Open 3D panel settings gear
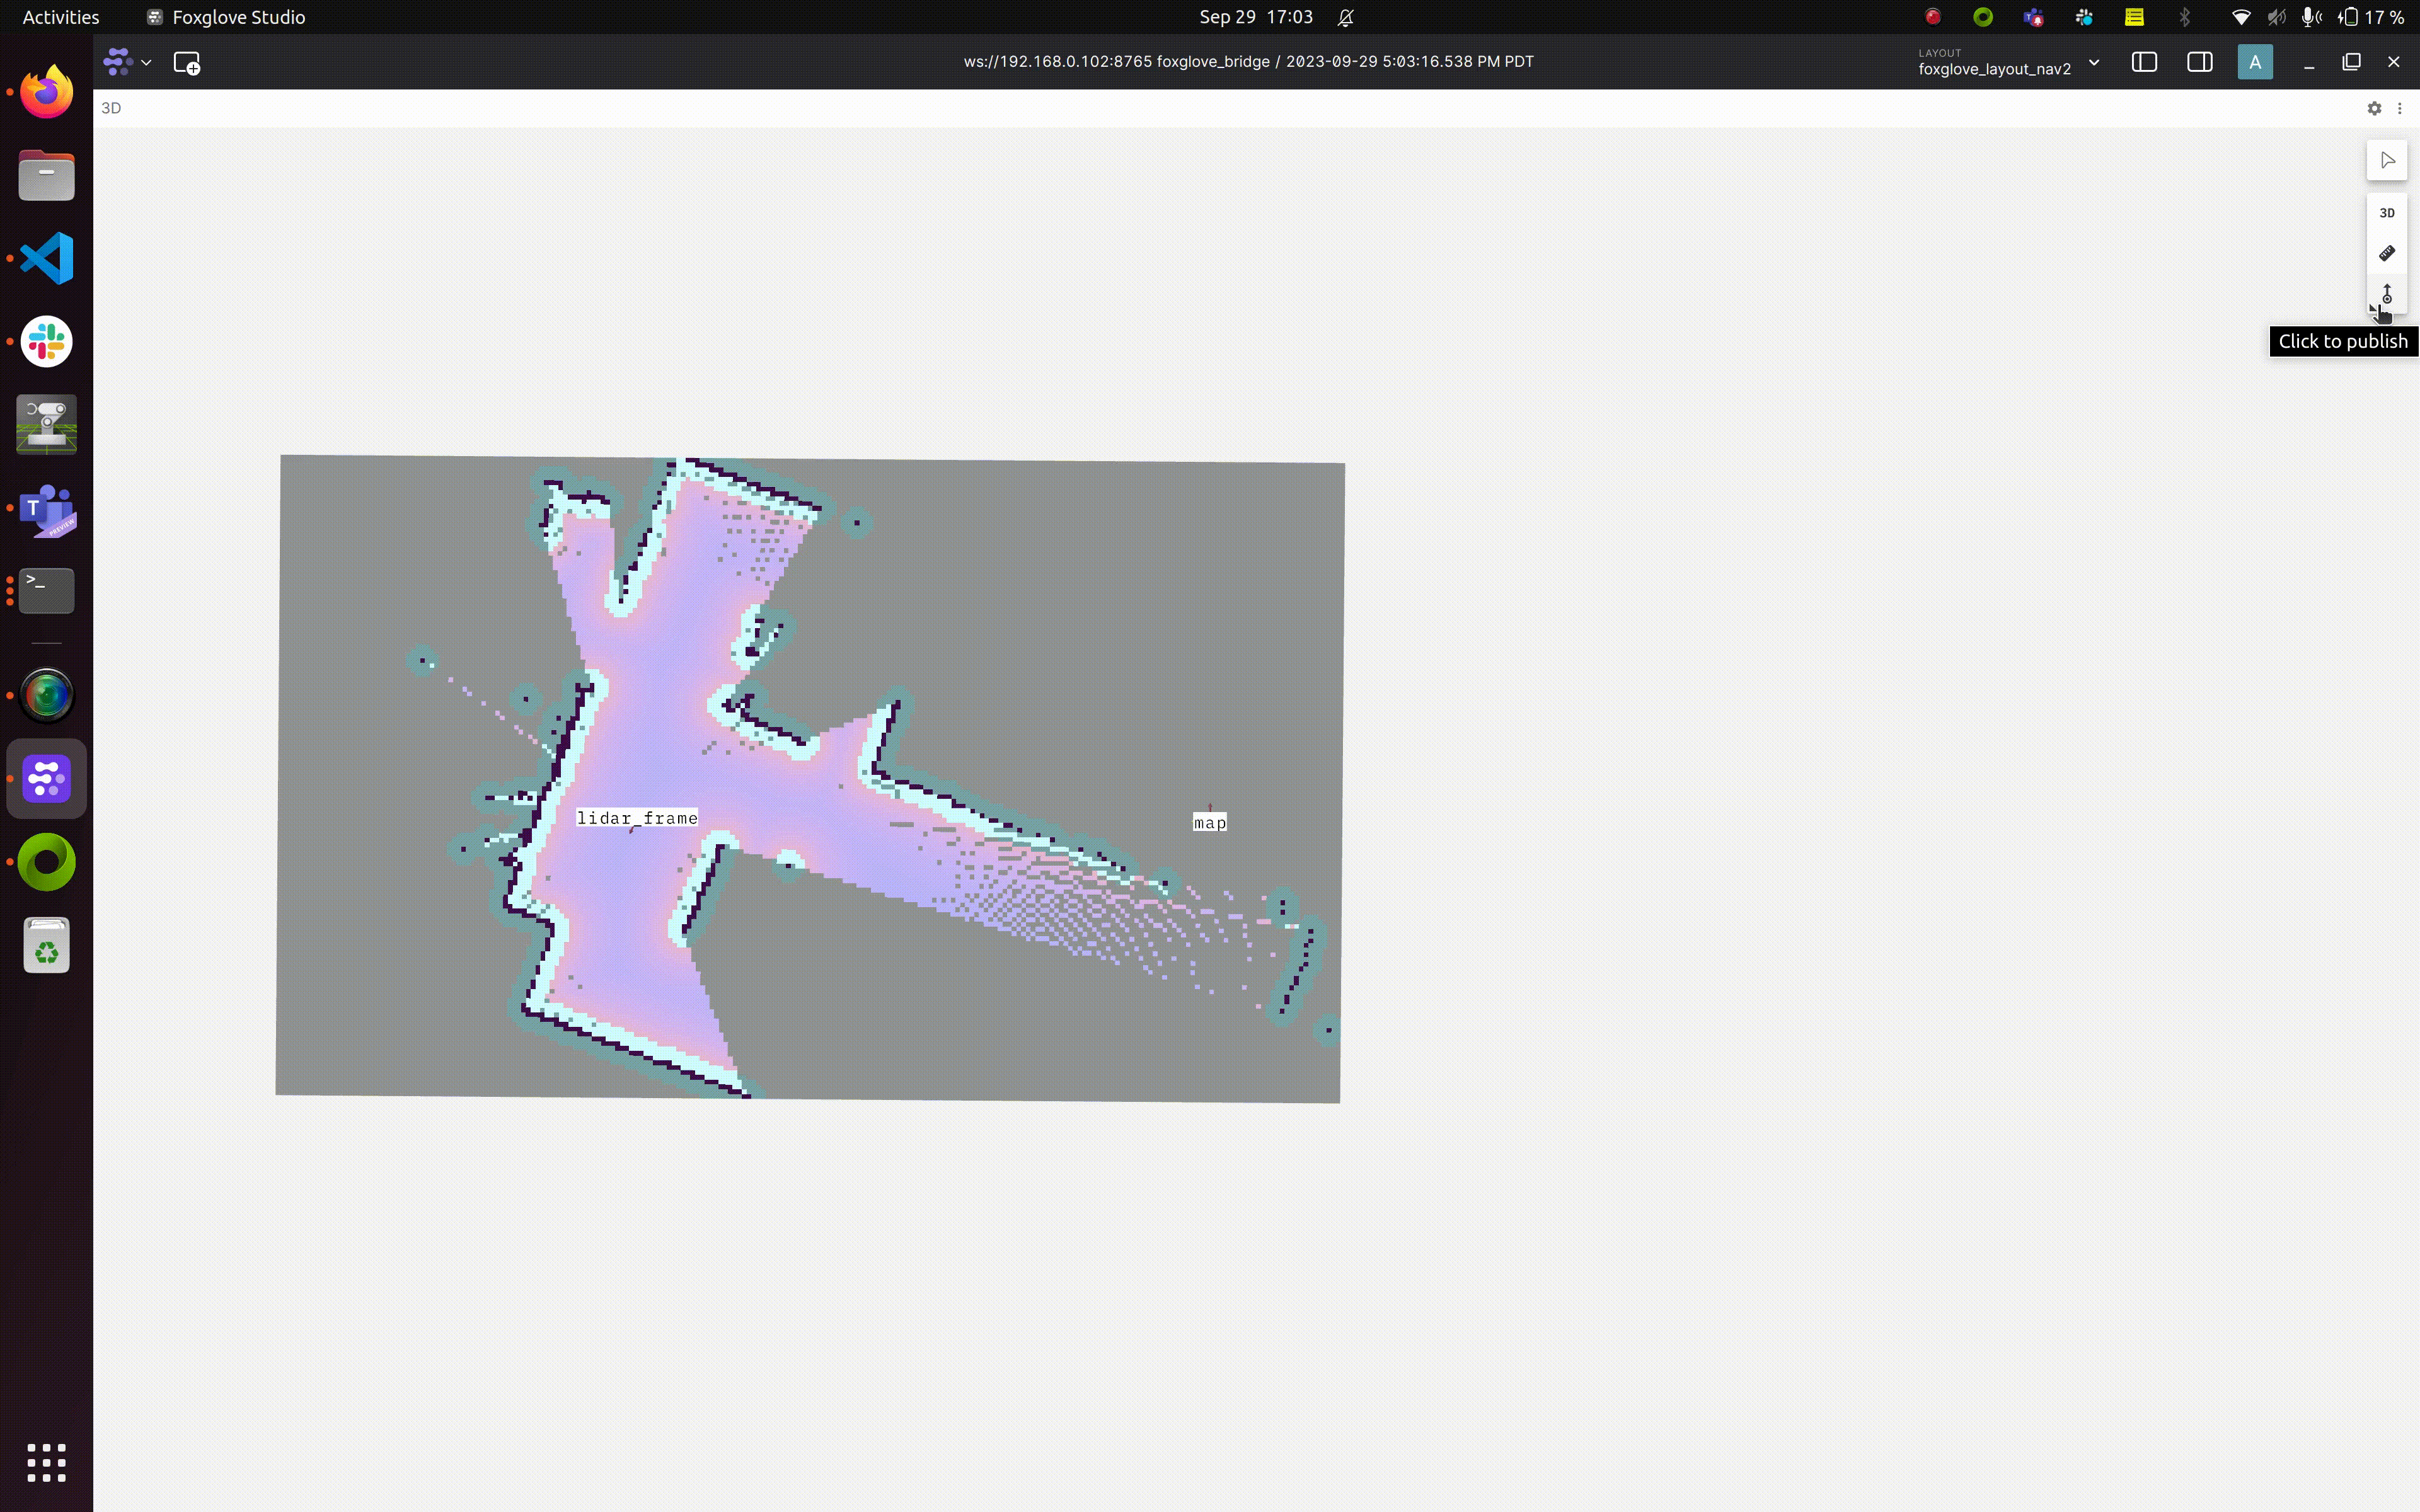2420x1512 pixels. (2373, 108)
